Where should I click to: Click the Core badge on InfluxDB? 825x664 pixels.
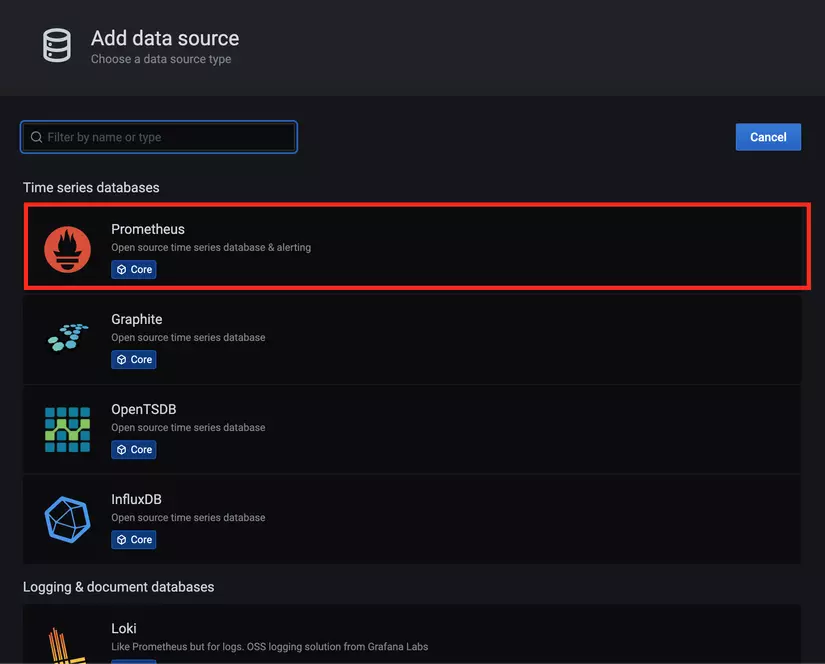point(133,539)
